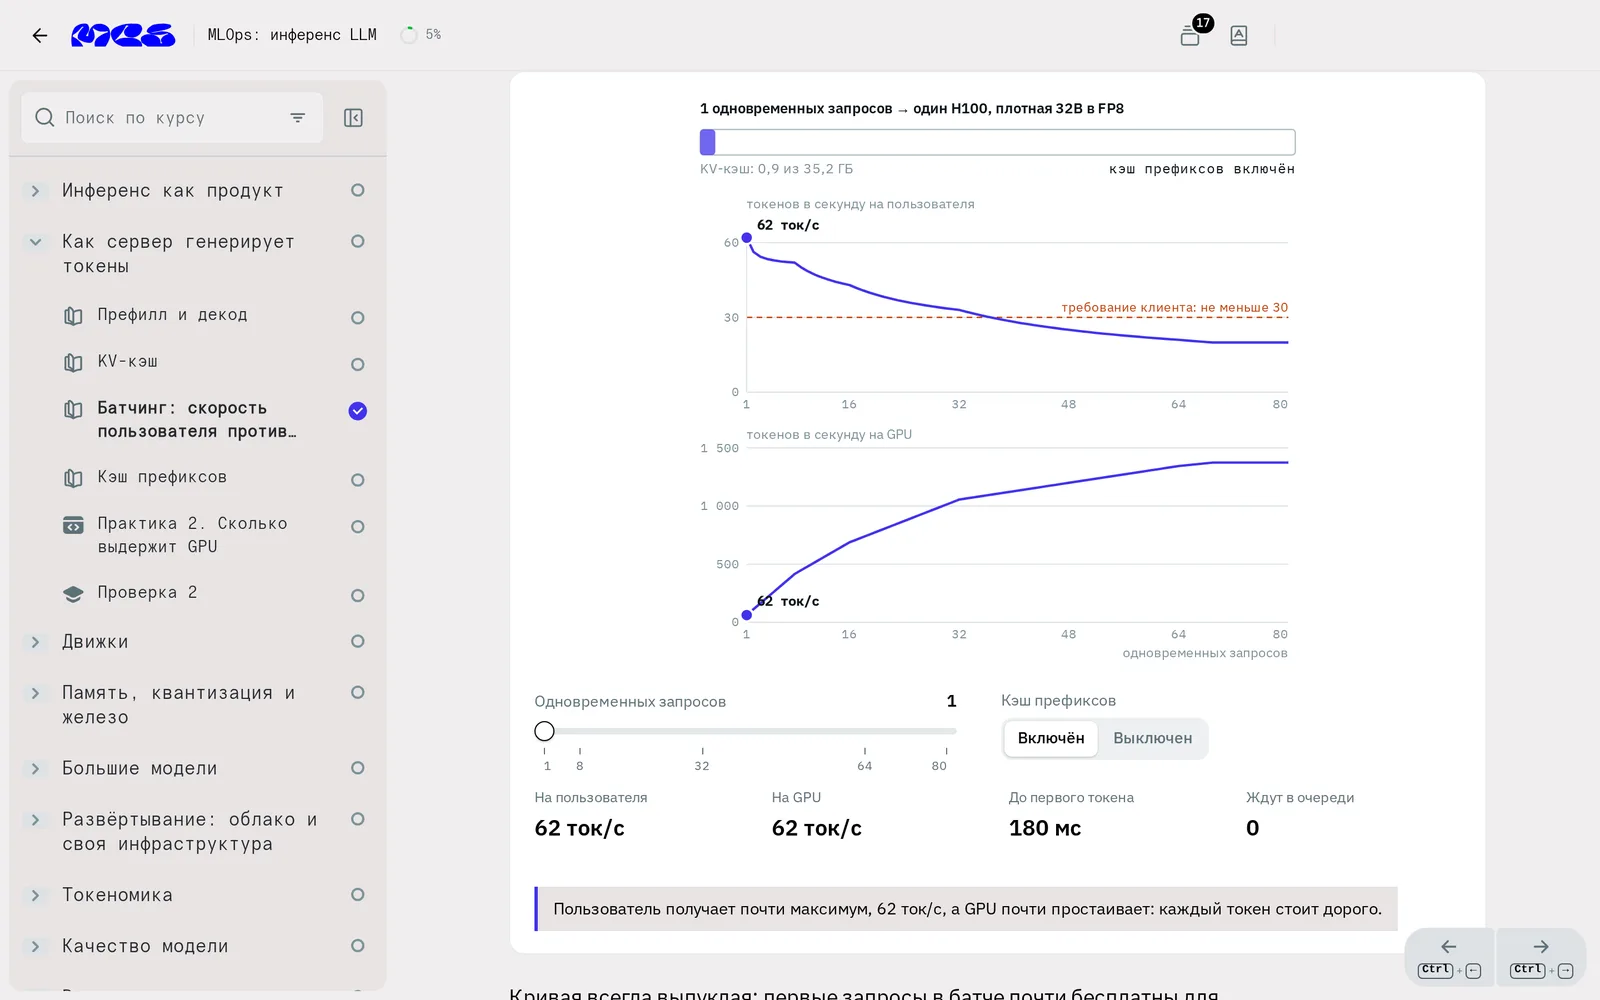Image resolution: width=1600 pixels, height=1000 pixels.
Task: Click lesson icon for Кэш префиксов
Action: (x=73, y=479)
